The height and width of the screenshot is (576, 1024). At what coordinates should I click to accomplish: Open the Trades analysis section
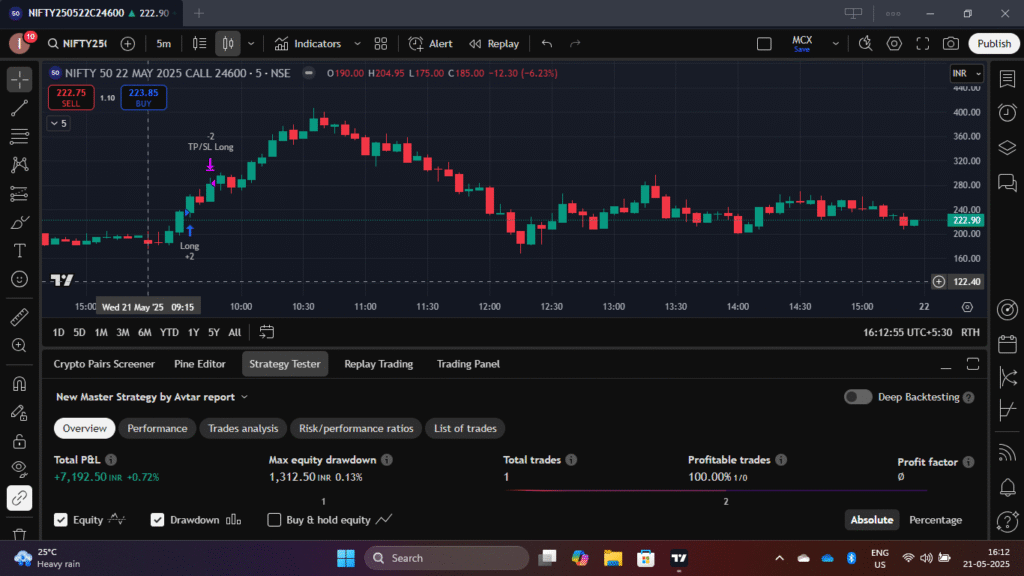click(243, 428)
